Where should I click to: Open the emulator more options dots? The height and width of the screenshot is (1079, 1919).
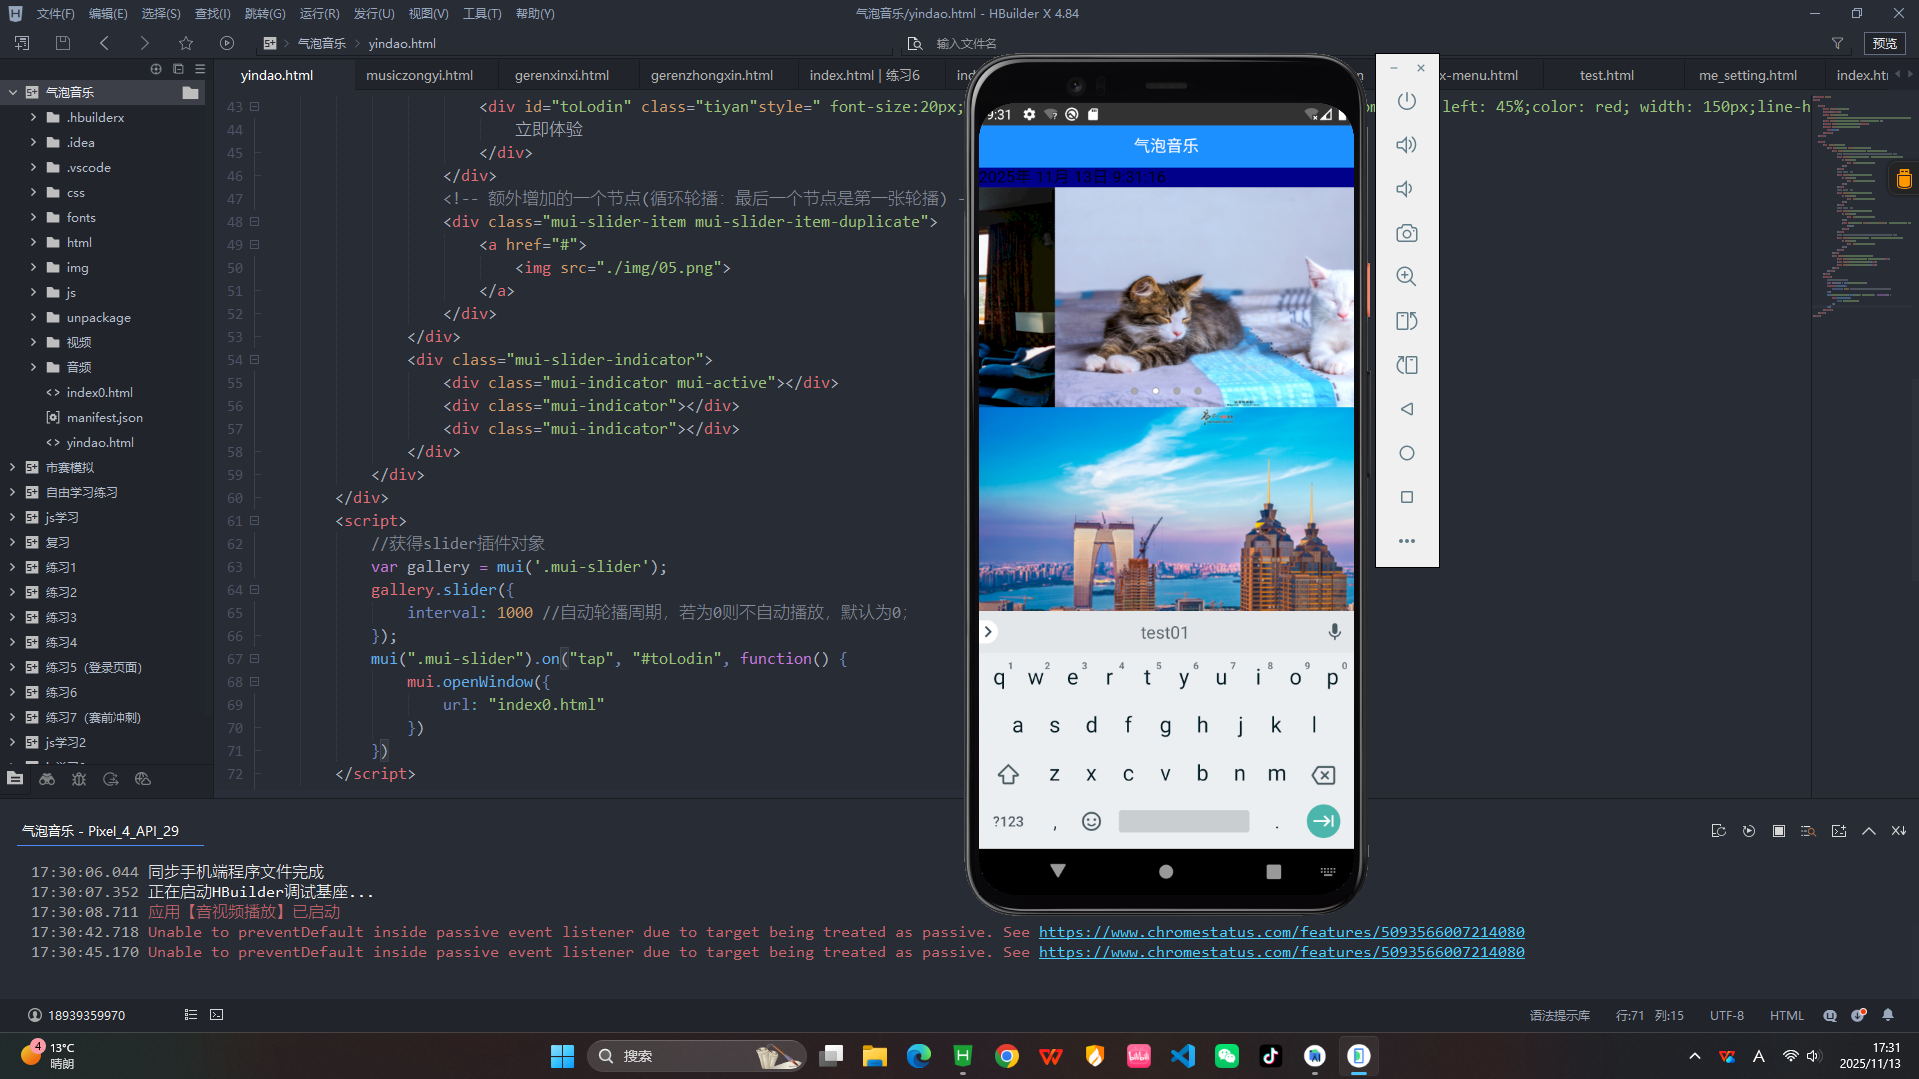click(1406, 541)
